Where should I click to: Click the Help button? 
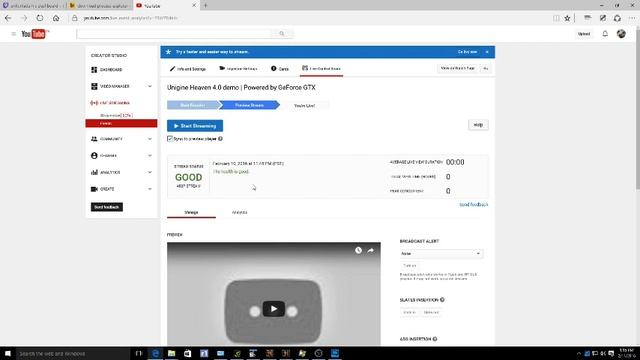[x=478, y=125]
